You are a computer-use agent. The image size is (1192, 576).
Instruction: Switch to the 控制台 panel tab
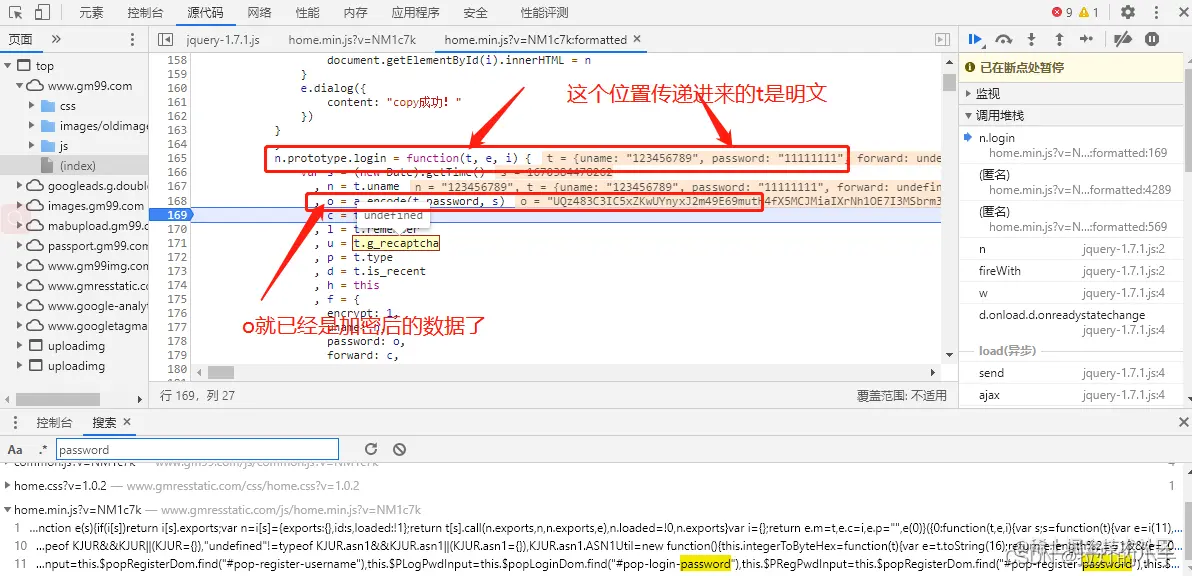click(x=144, y=13)
